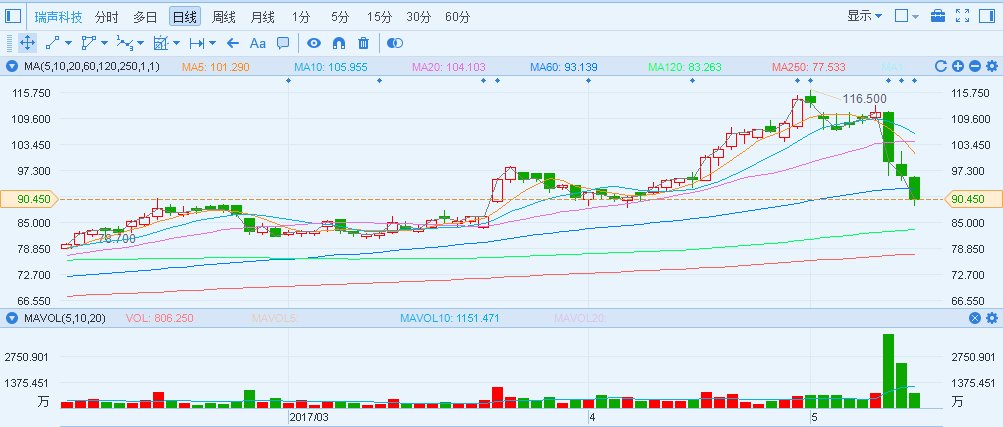Image resolution: width=1003 pixels, height=427 pixels.
Task: Expand the measurement tool dropdown arrow
Action: 177,43
